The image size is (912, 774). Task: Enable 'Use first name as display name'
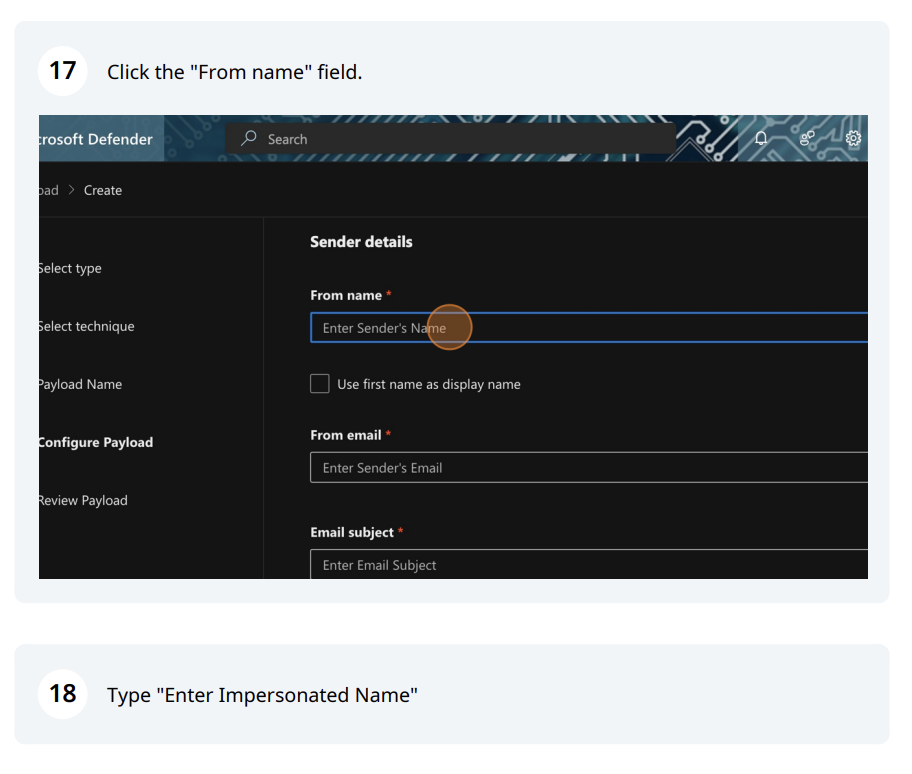[x=320, y=384]
